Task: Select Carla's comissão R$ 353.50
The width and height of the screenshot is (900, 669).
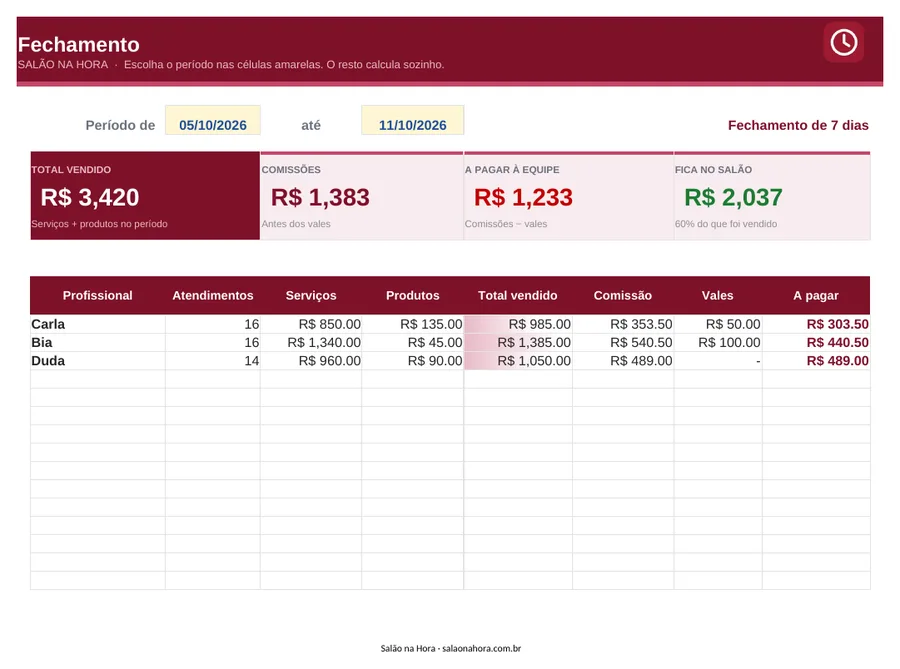Action: [623, 324]
